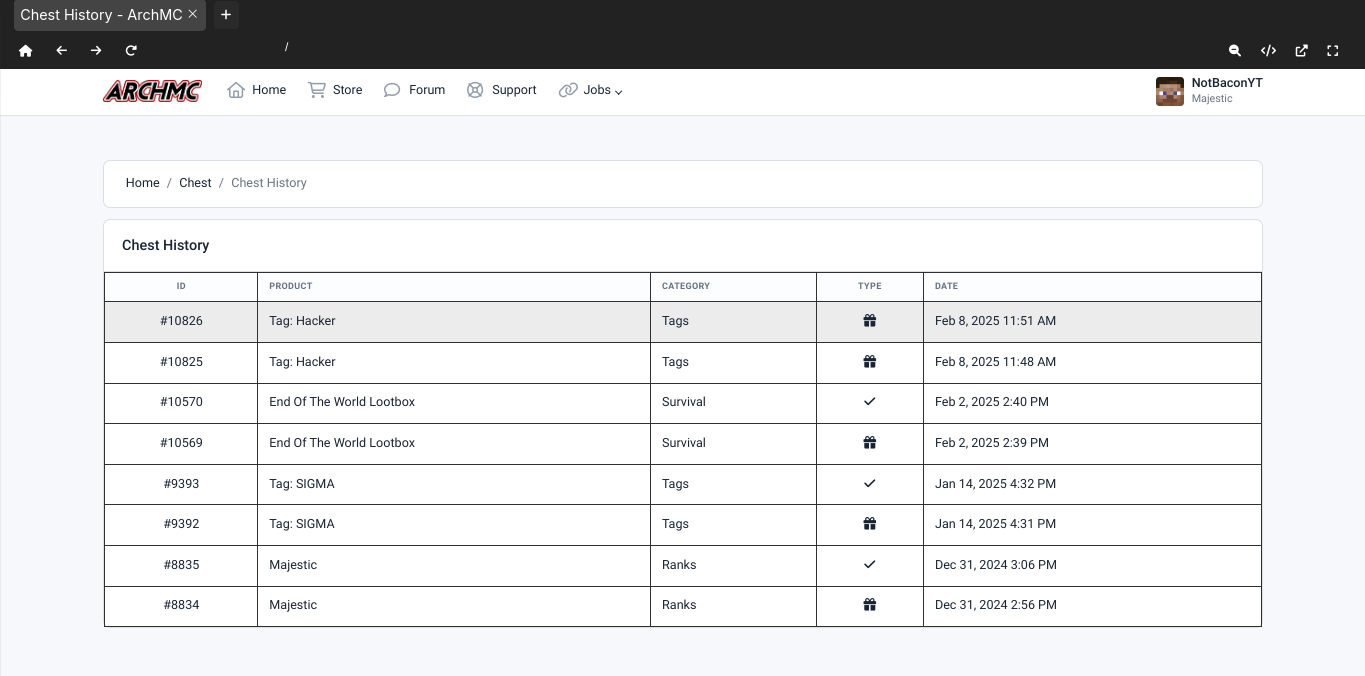Click the gift icon for #8834

click(x=870, y=605)
